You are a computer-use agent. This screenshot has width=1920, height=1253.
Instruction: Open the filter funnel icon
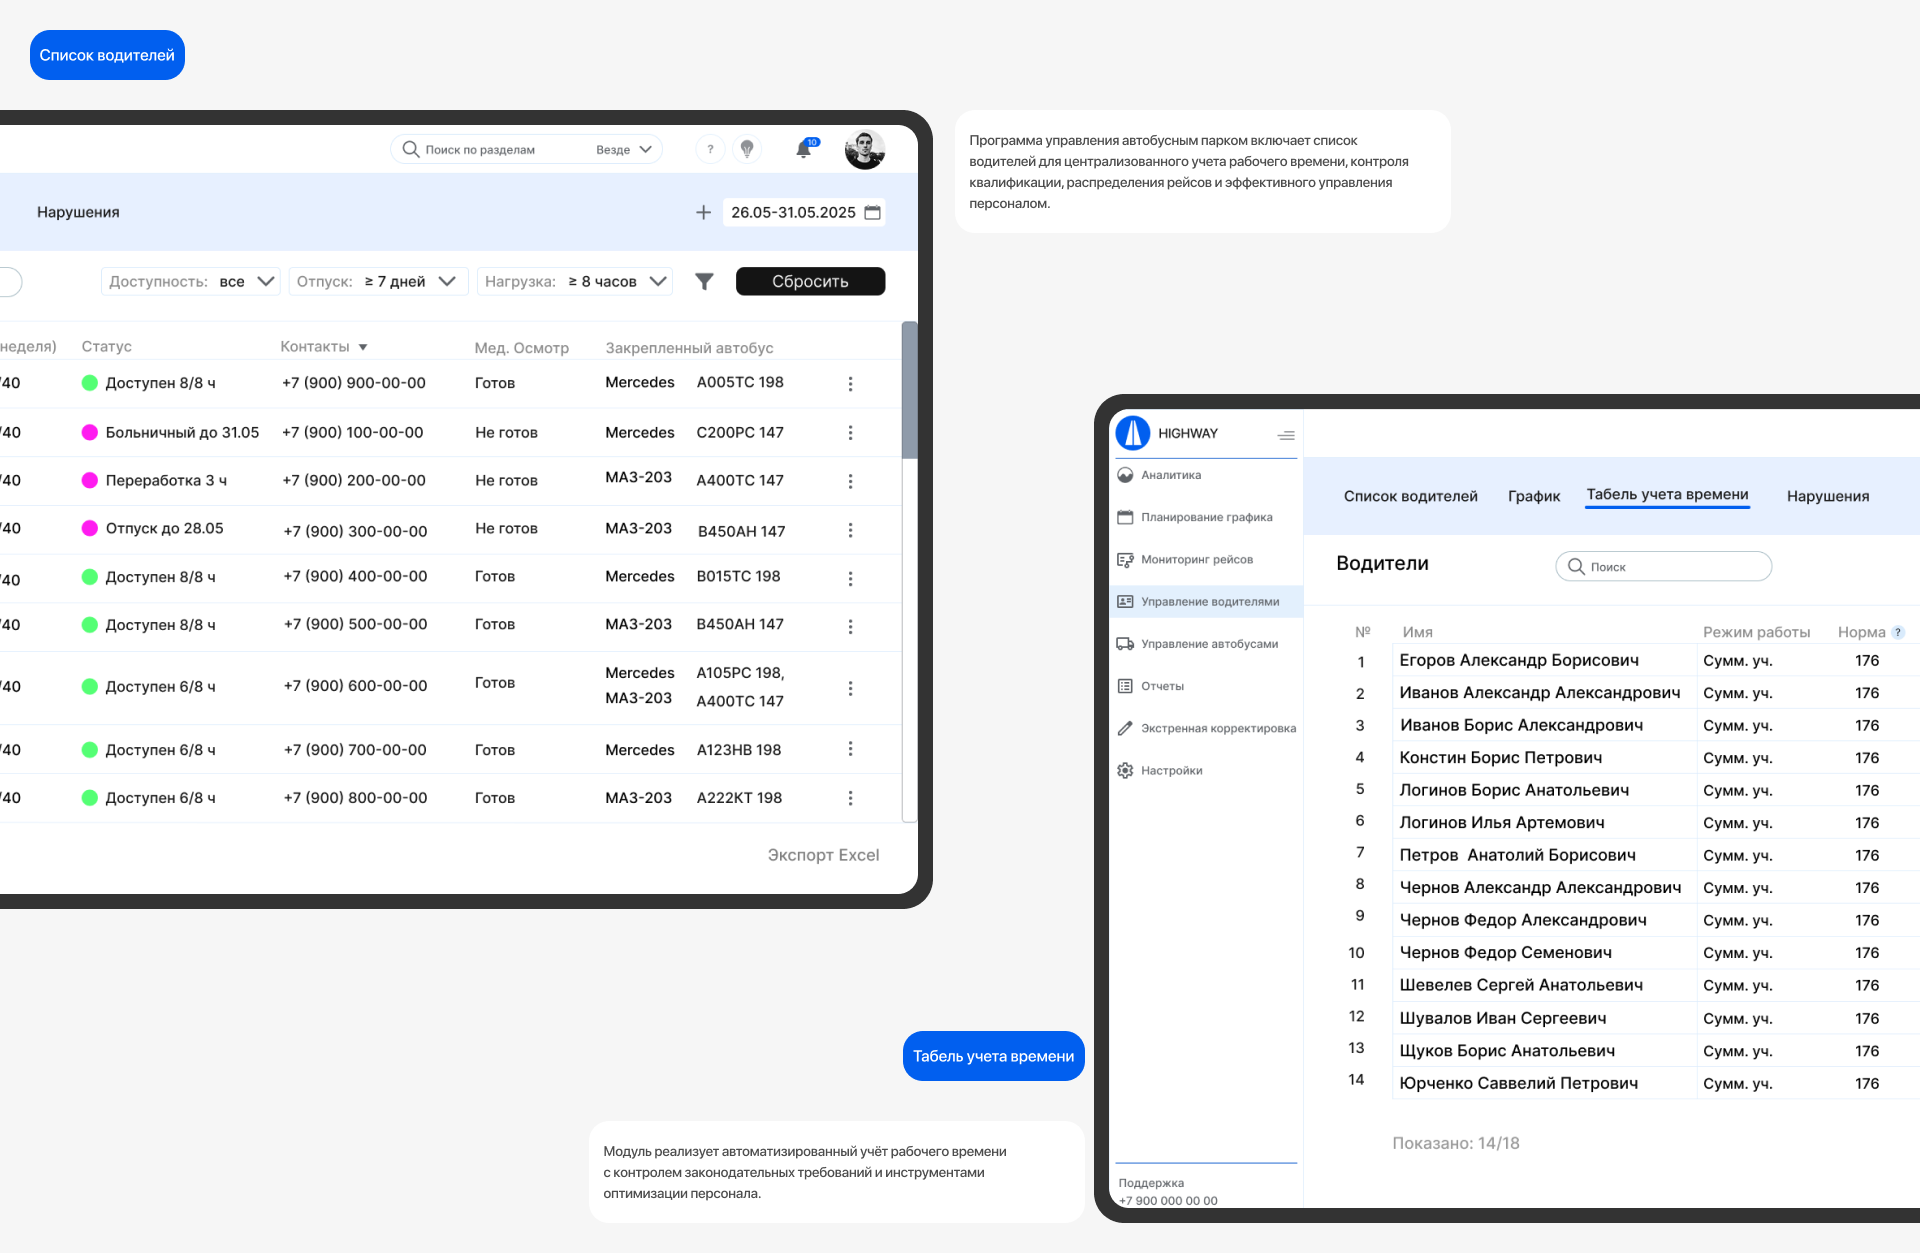click(705, 281)
